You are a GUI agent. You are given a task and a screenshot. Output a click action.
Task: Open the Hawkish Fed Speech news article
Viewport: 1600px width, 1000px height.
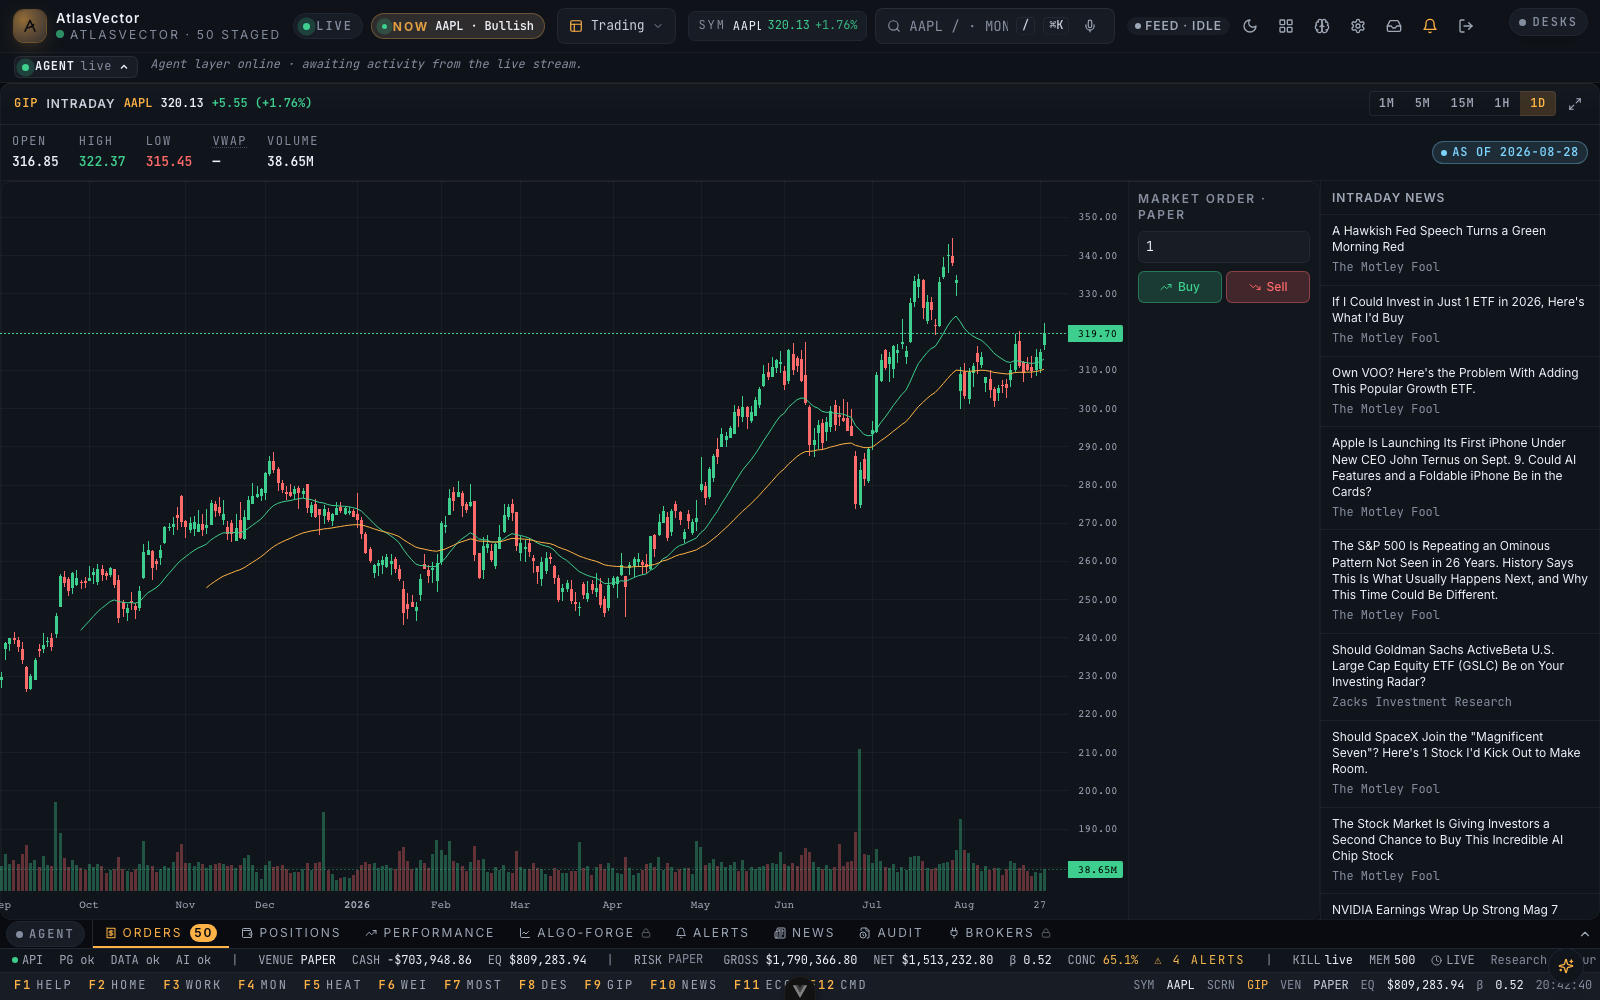coord(1460,249)
